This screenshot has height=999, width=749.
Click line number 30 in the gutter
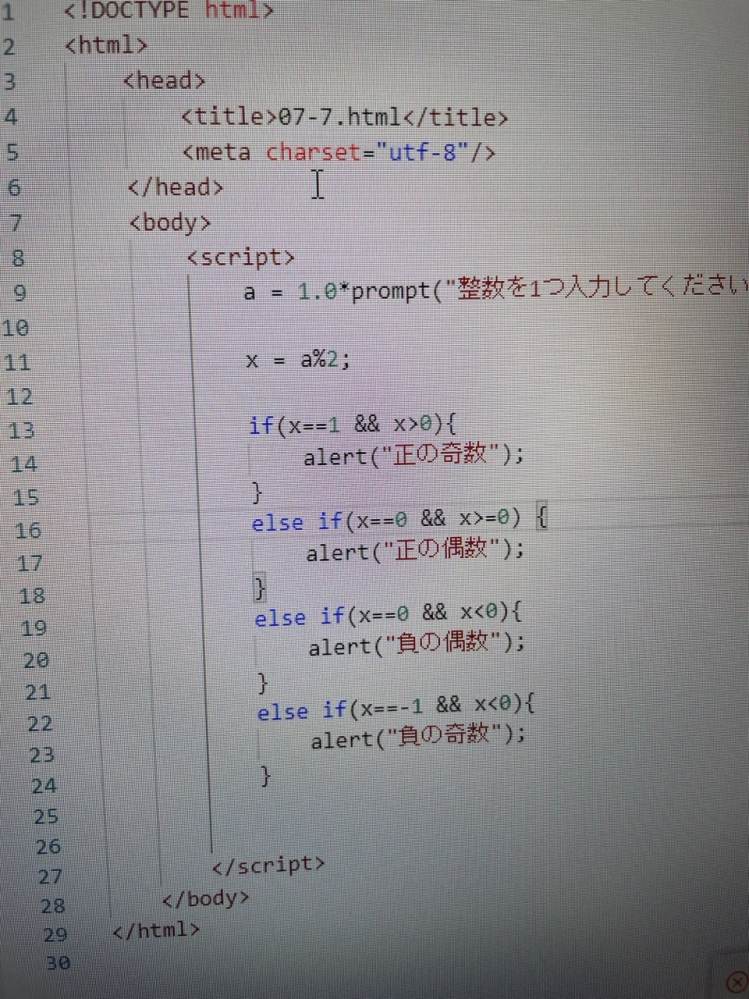(57, 962)
